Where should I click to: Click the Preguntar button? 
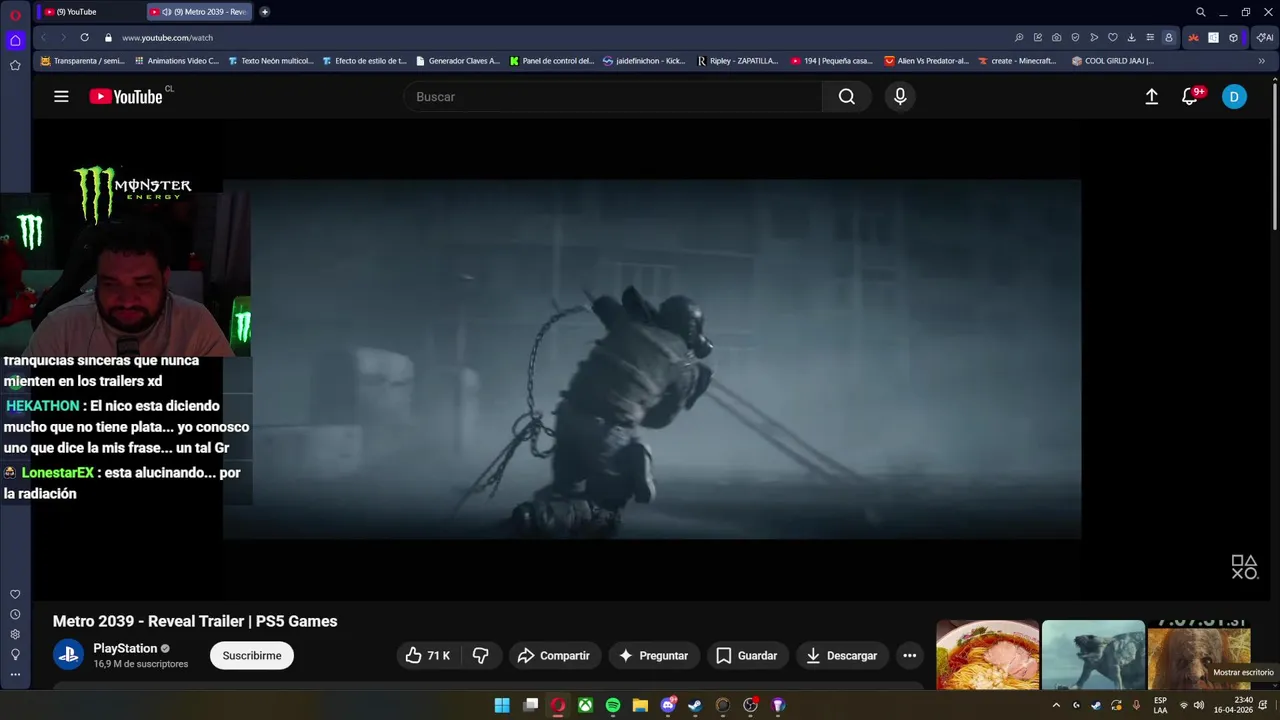pyautogui.click(x=653, y=656)
